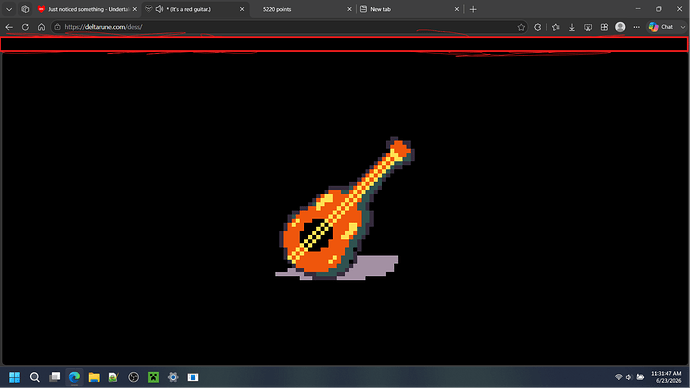Open the browser home page
The height and width of the screenshot is (388, 690).
41,27
